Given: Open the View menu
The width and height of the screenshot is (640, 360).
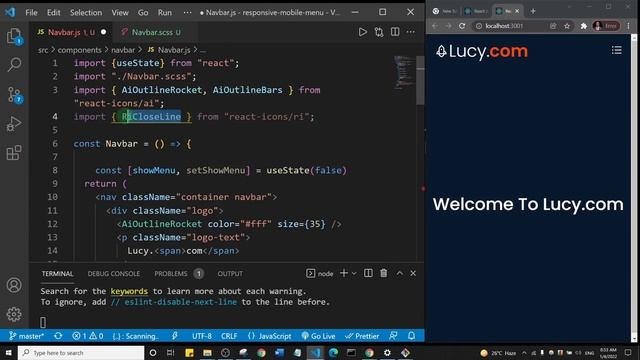Looking at the screenshot, I should click(120, 13).
